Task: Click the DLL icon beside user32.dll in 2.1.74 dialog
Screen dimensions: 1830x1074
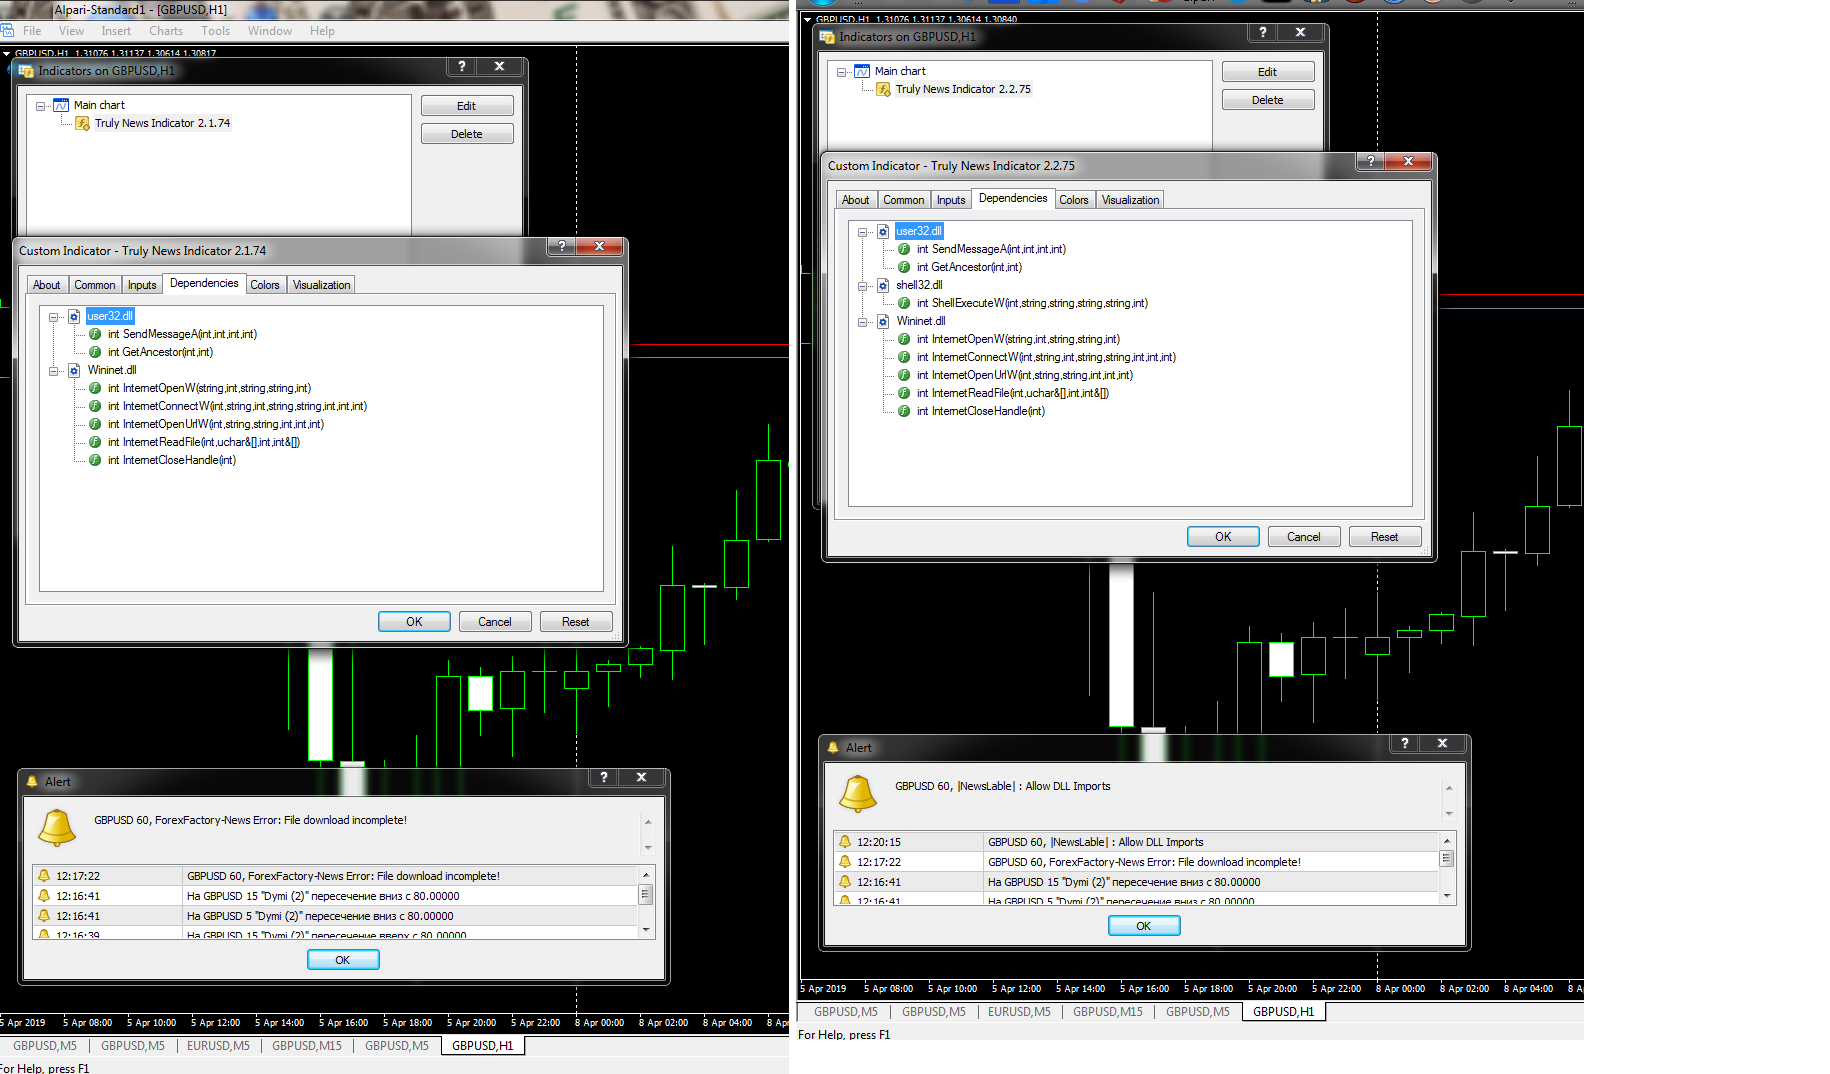Action: click(74, 316)
